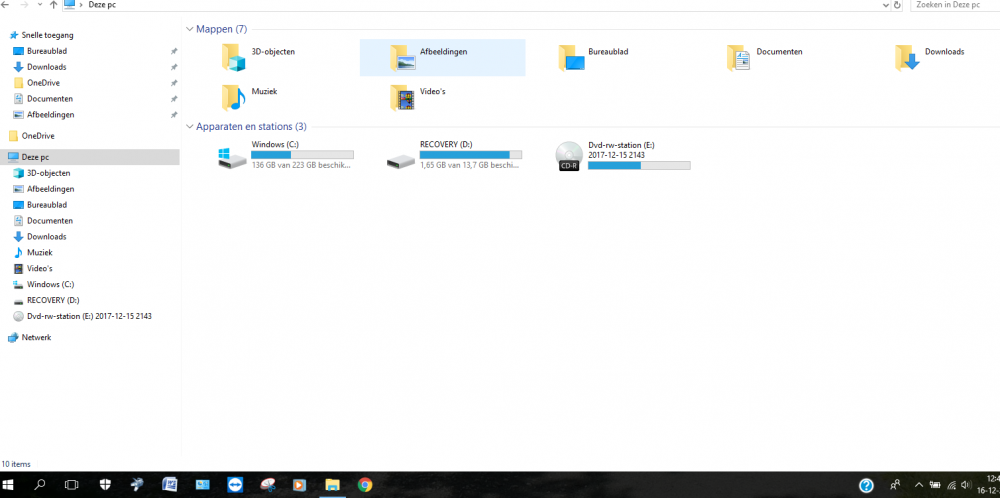1000x498 pixels.
Task: Click the Documenten folder in Mappen
Action: click(738, 57)
